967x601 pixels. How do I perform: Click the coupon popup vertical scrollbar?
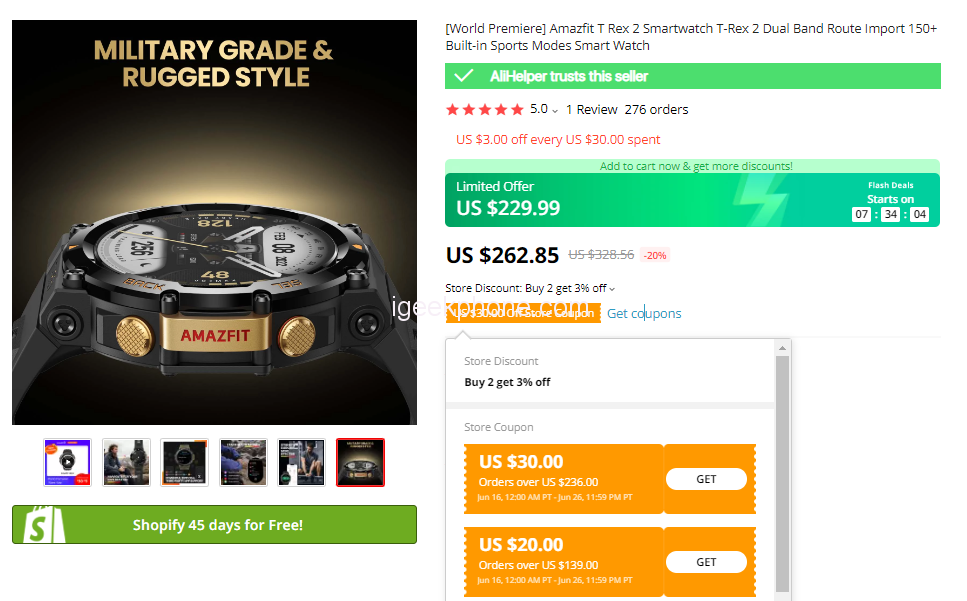pyautogui.click(x=782, y=470)
